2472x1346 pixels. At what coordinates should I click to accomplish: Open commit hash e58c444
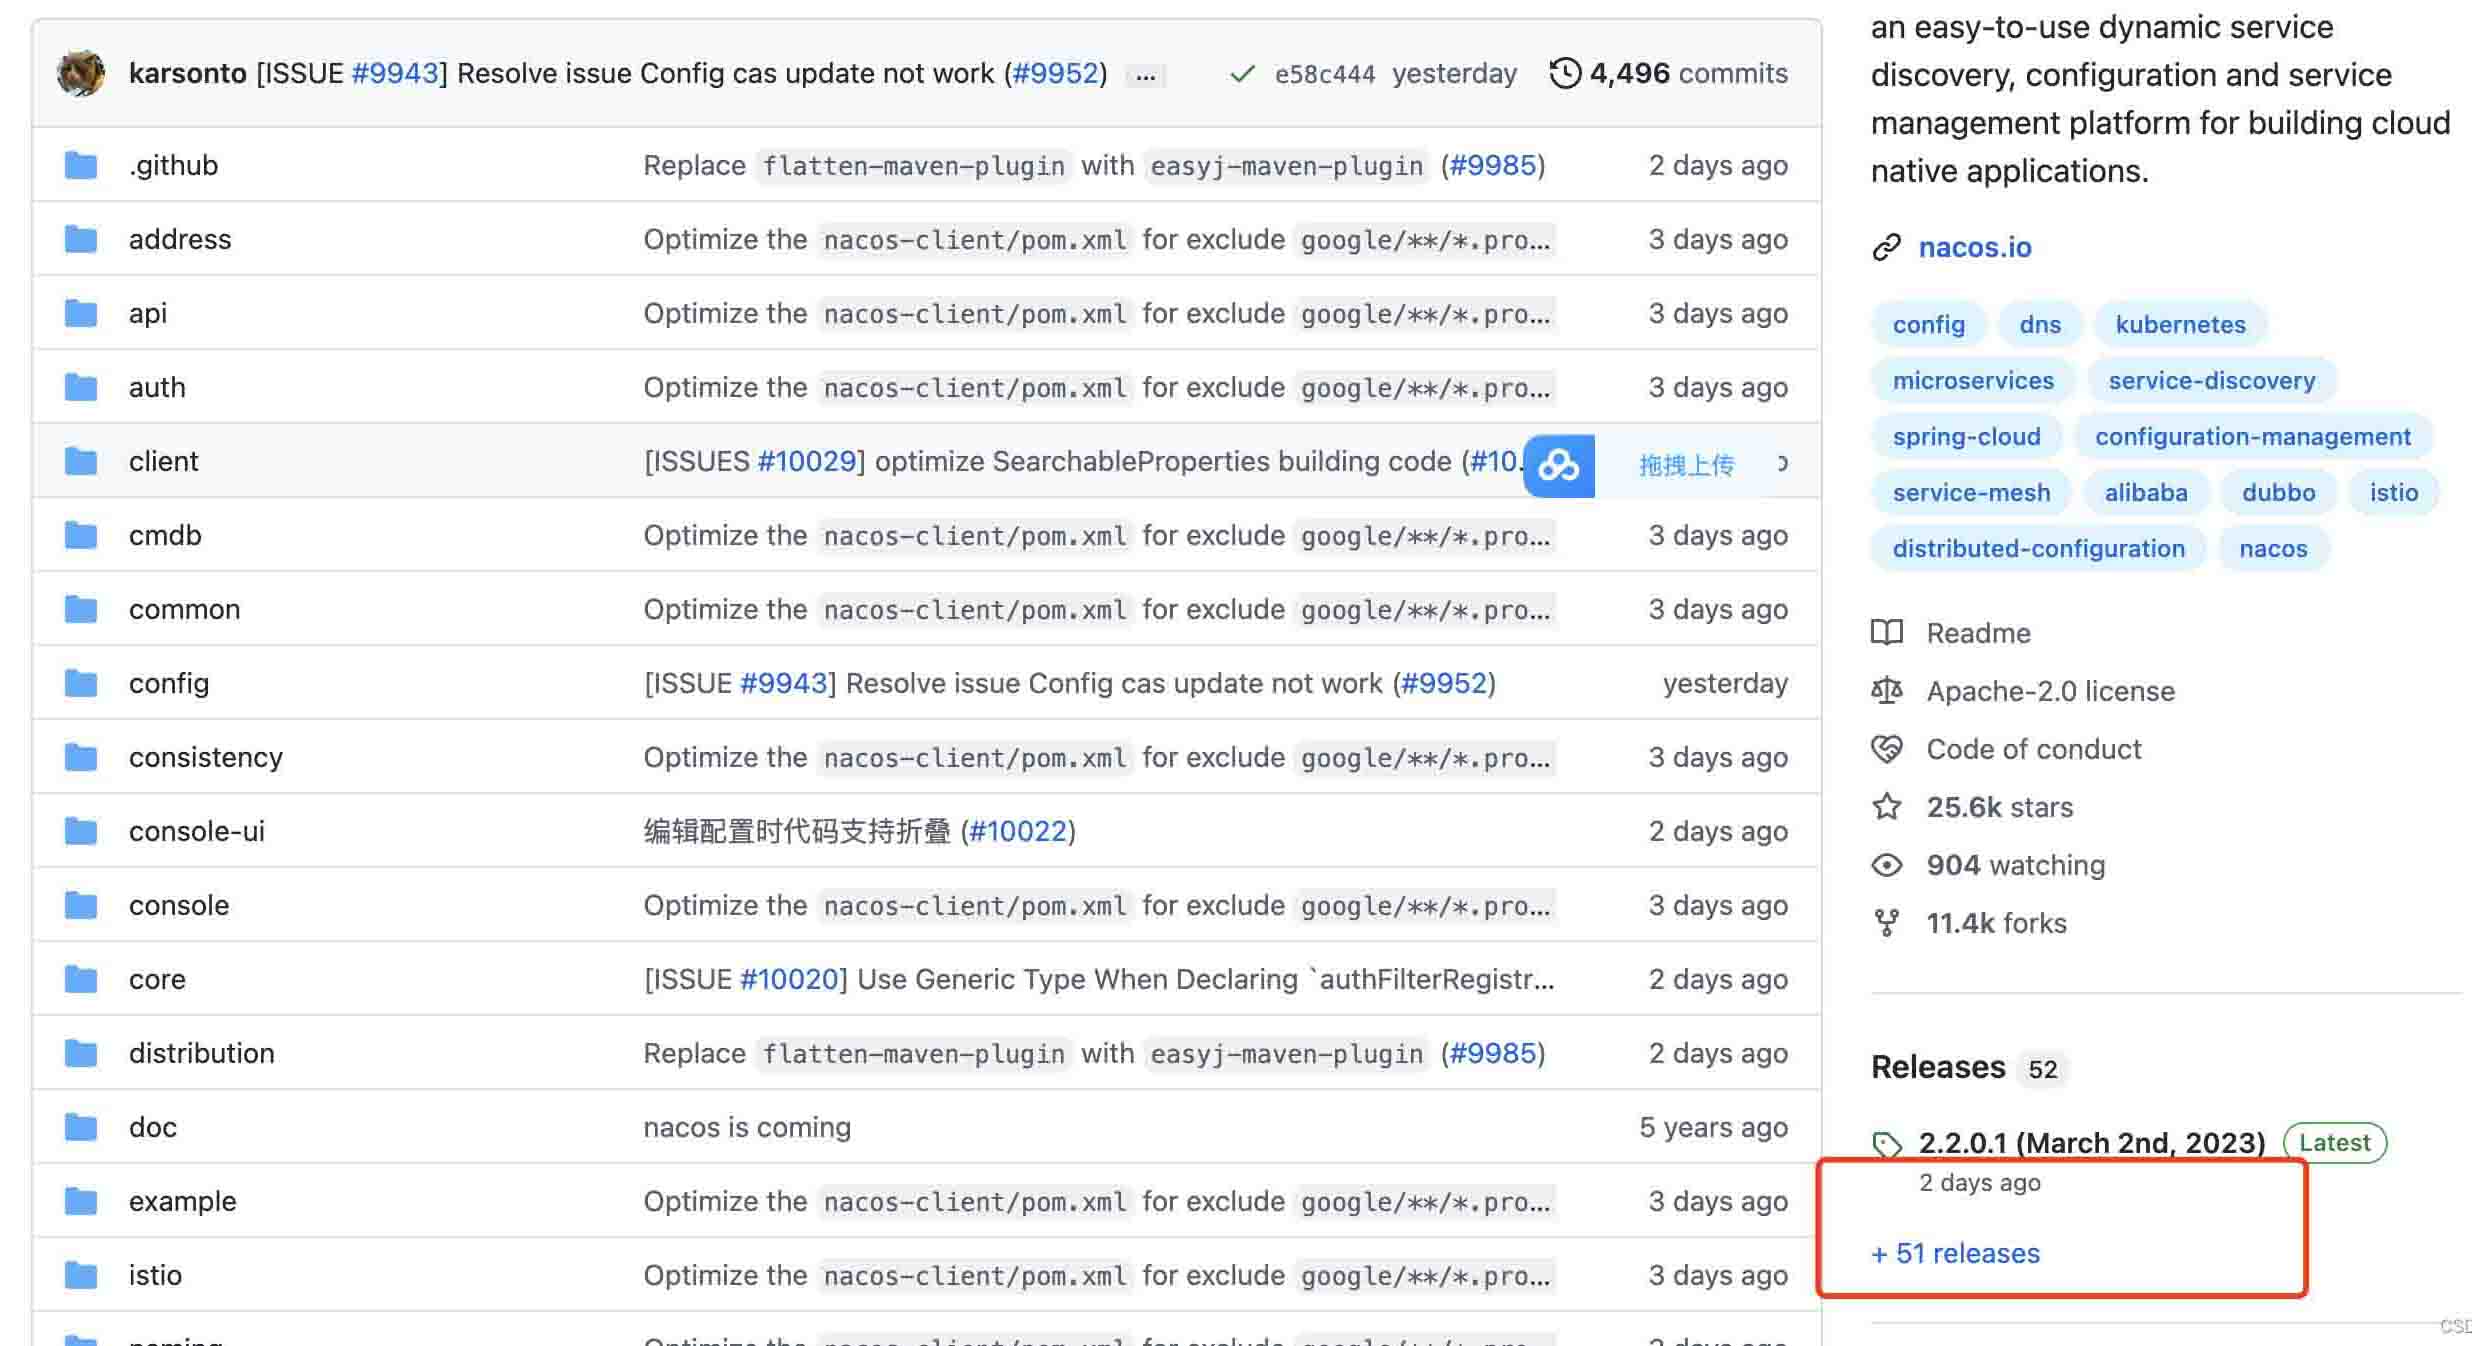1325,74
